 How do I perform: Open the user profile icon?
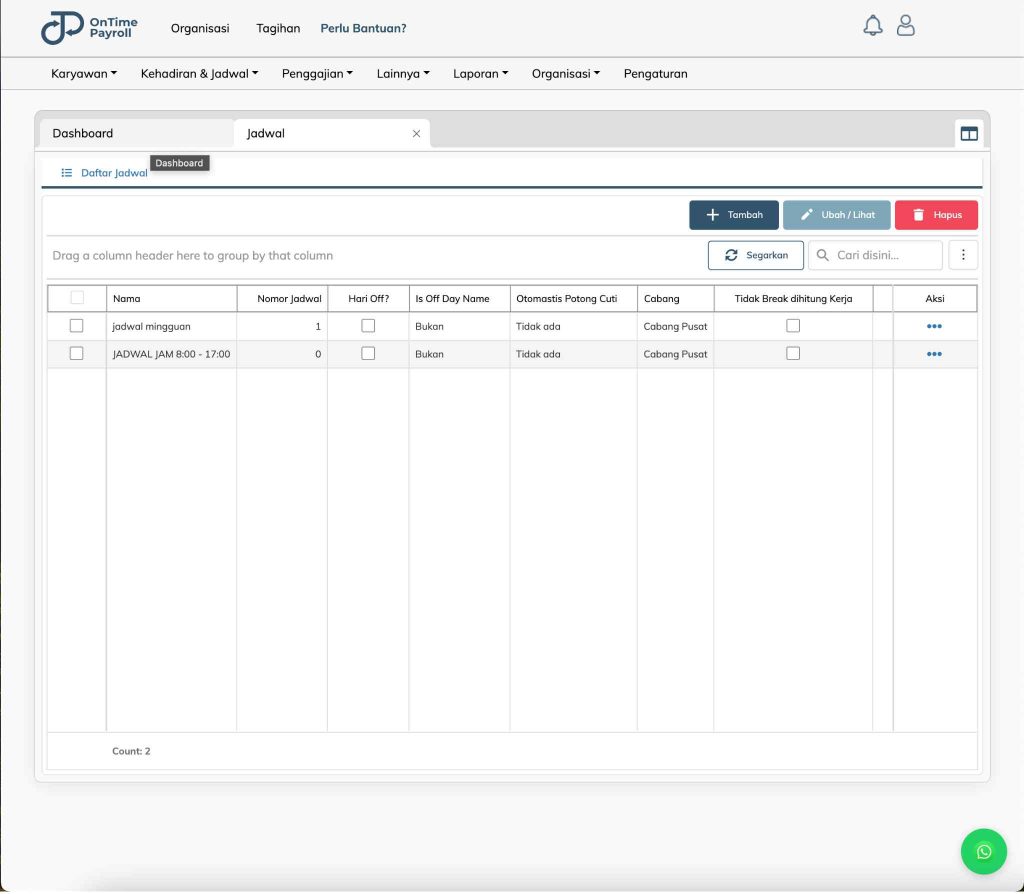coord(905,26)
